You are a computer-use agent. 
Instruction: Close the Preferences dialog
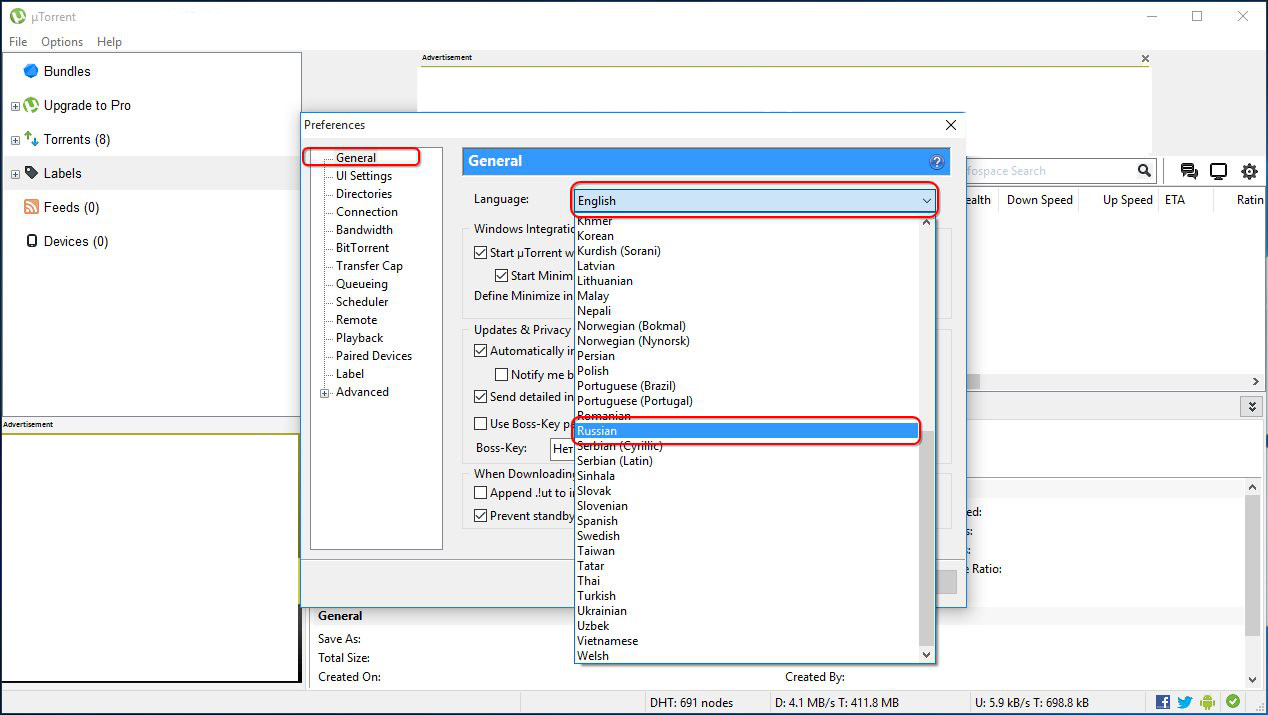(x=951, y=125)
